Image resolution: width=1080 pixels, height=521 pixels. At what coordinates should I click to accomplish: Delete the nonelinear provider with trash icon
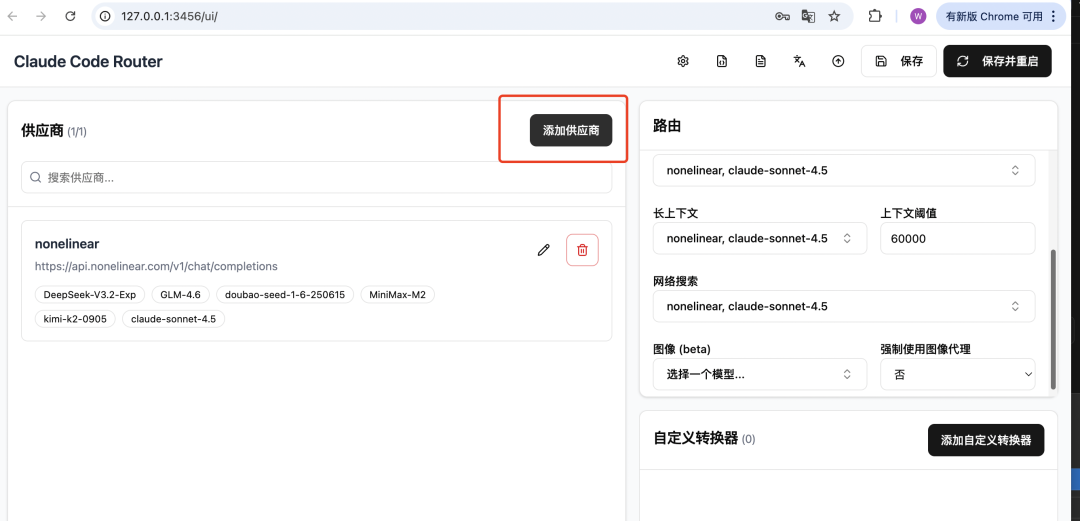pyautogui.click(x=582, y=250)
